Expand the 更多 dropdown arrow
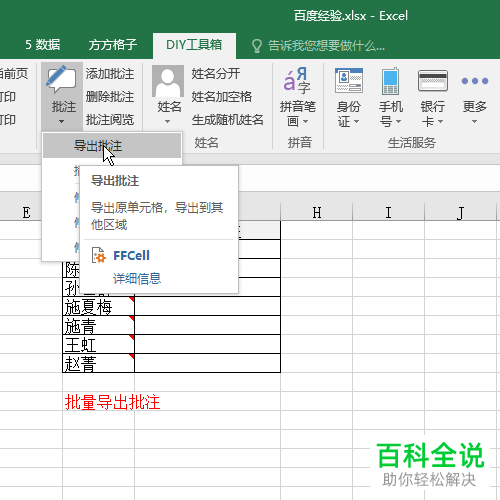This screenshot has width=500, height=500. coord(475,122)
